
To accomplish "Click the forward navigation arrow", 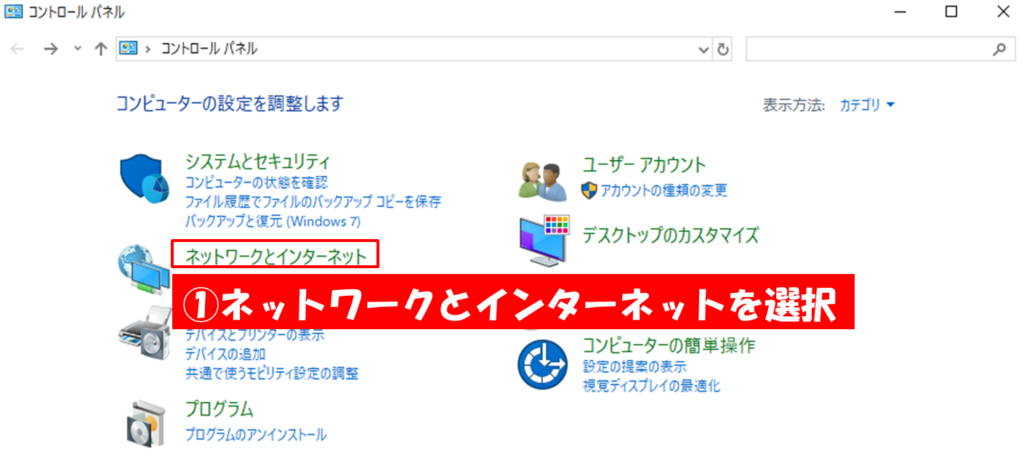I will (50, 49).
